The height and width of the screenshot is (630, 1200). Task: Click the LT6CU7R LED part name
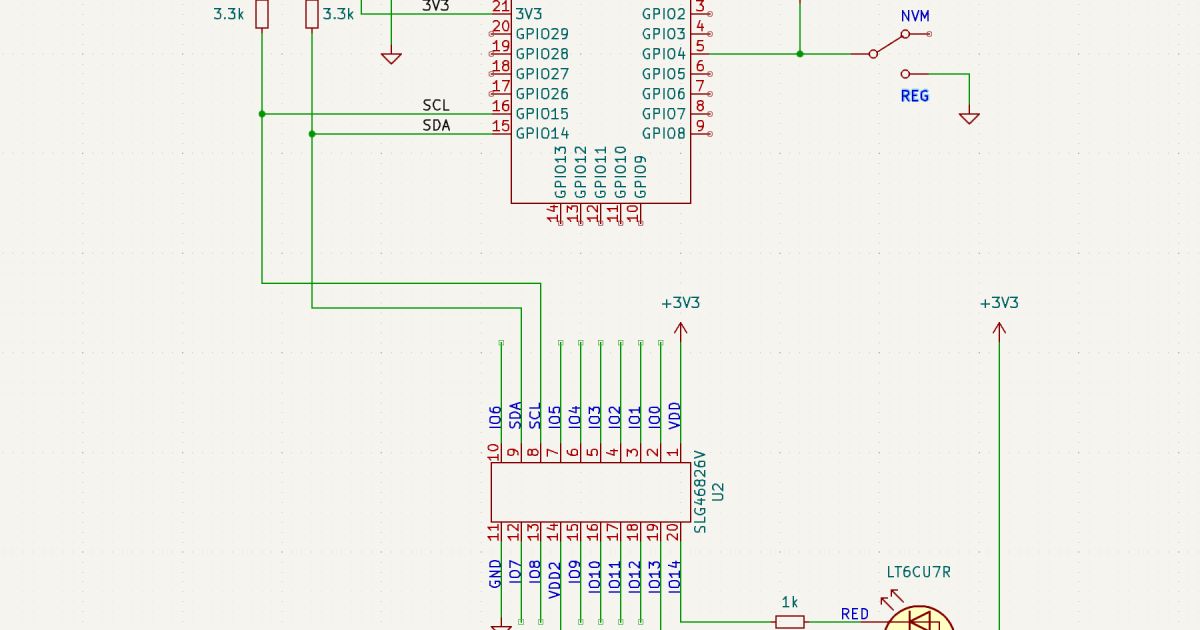point(918,573)
